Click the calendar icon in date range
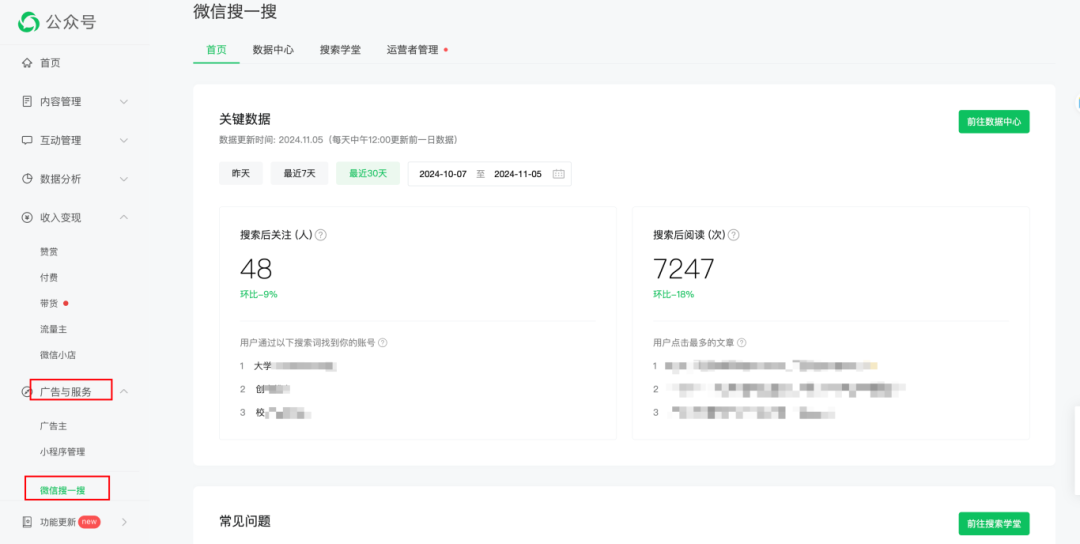This screenshot has width=1080, height=544. [559, 174]
